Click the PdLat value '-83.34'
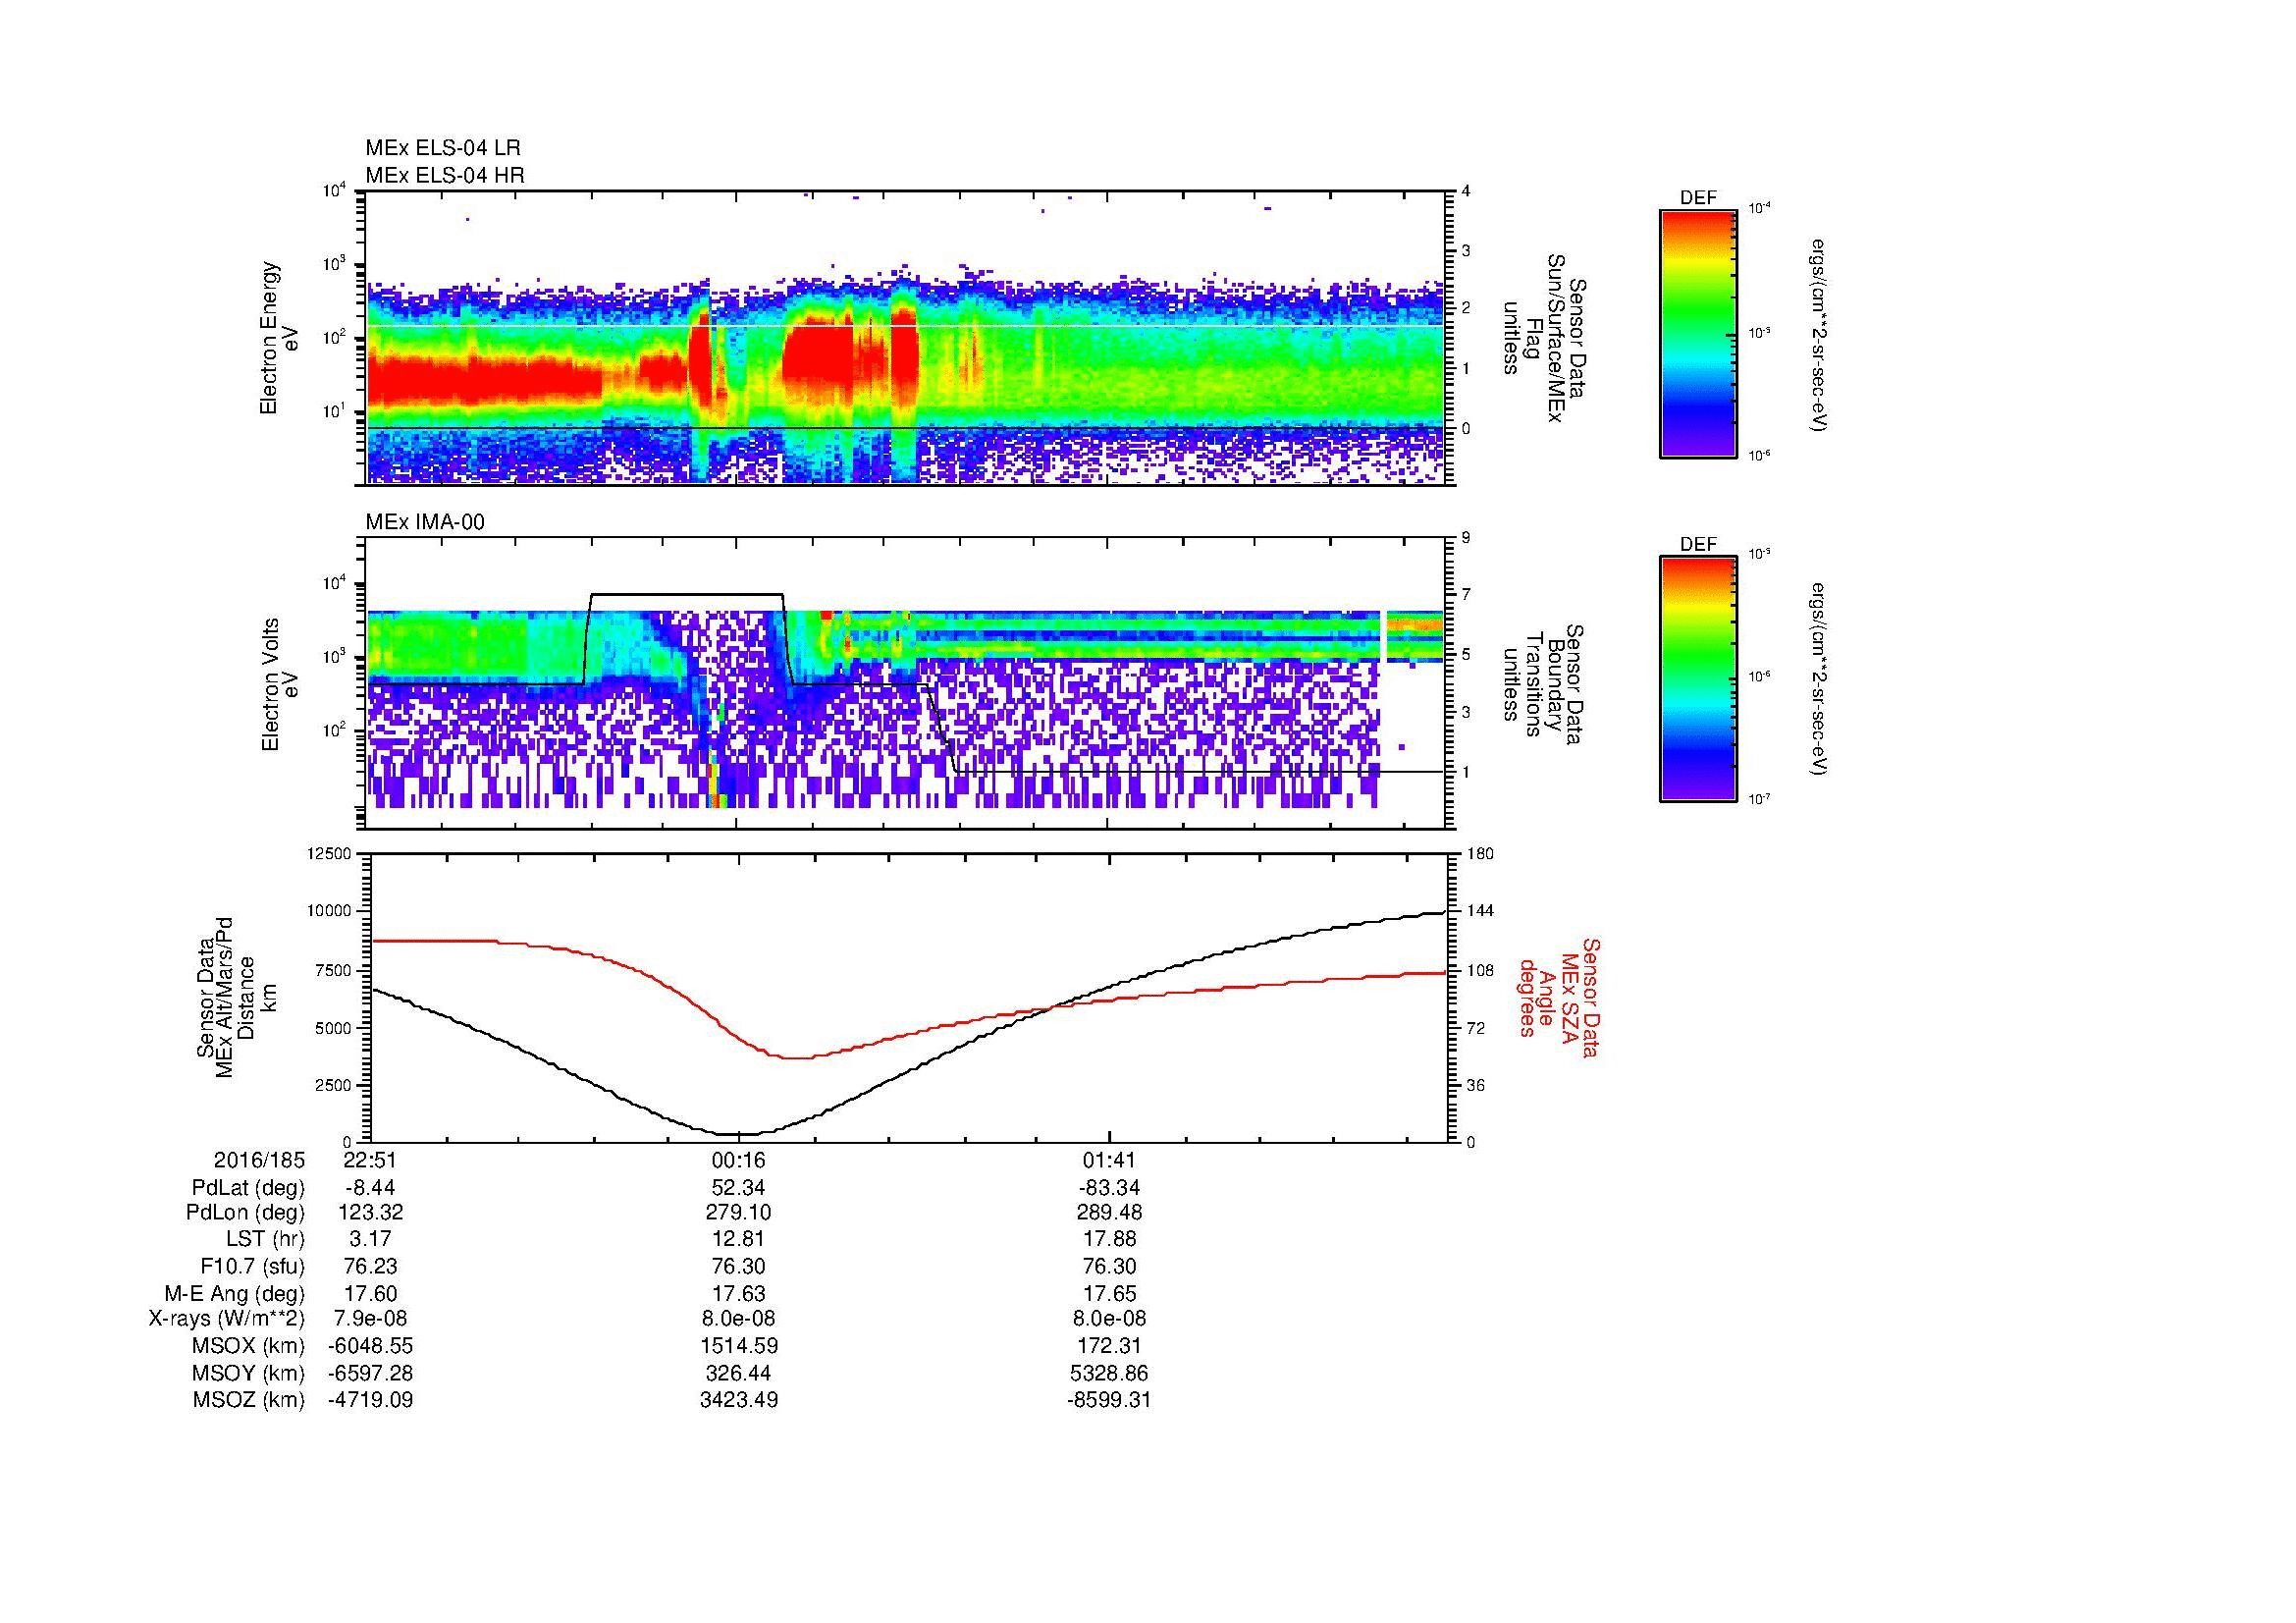This screenshot has width=2296, height=1623. pos(1109,1188)
